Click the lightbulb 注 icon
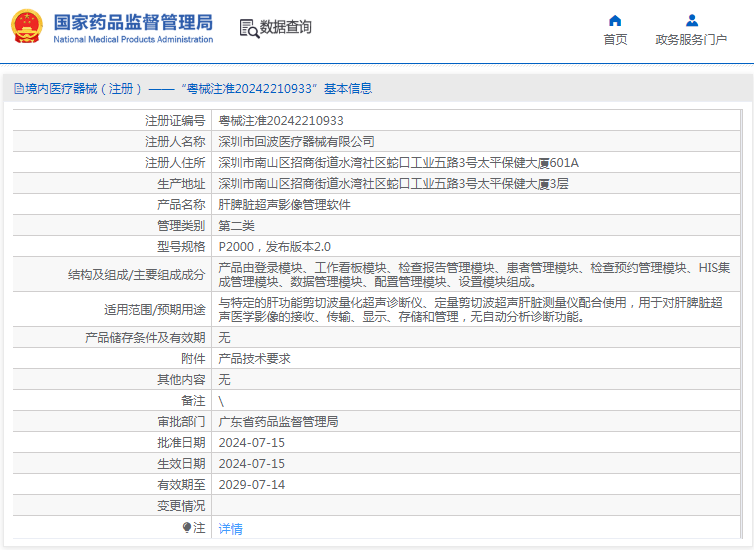Viewport: 754px width, 550px height. click(x=187, y=527)
